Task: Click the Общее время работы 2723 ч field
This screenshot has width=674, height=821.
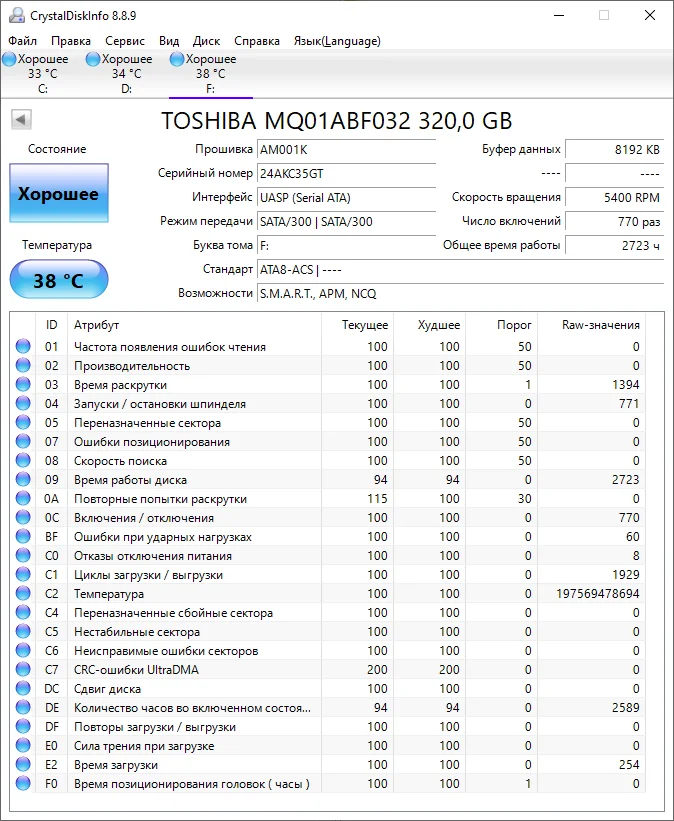Action: pos(615,245)
